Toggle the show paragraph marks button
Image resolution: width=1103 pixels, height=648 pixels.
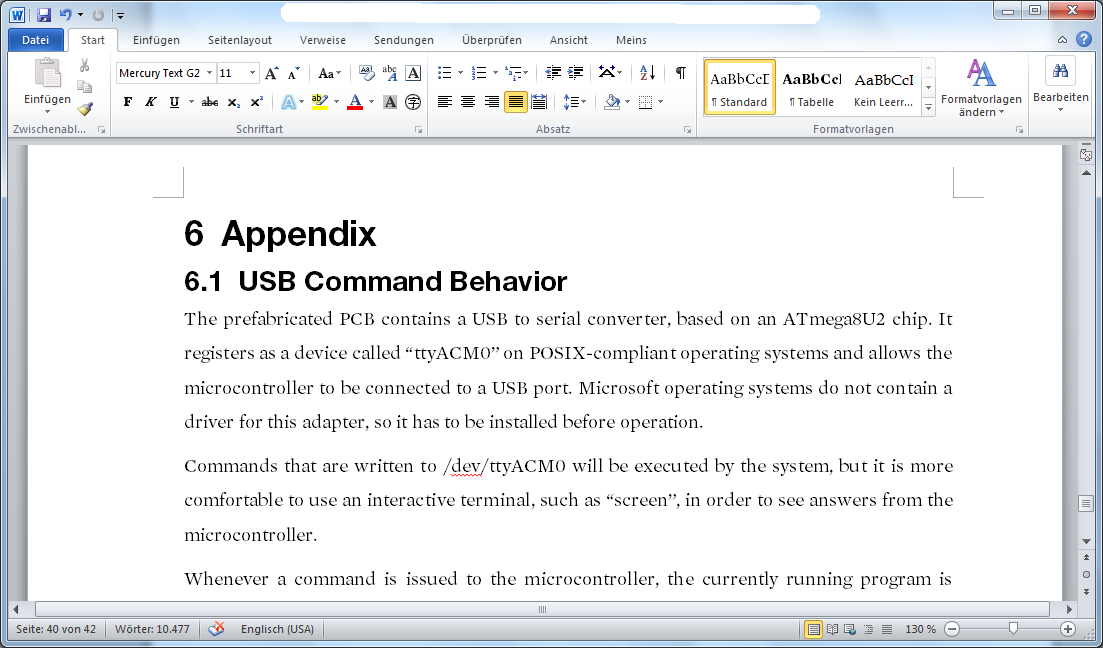pos(680,73)
